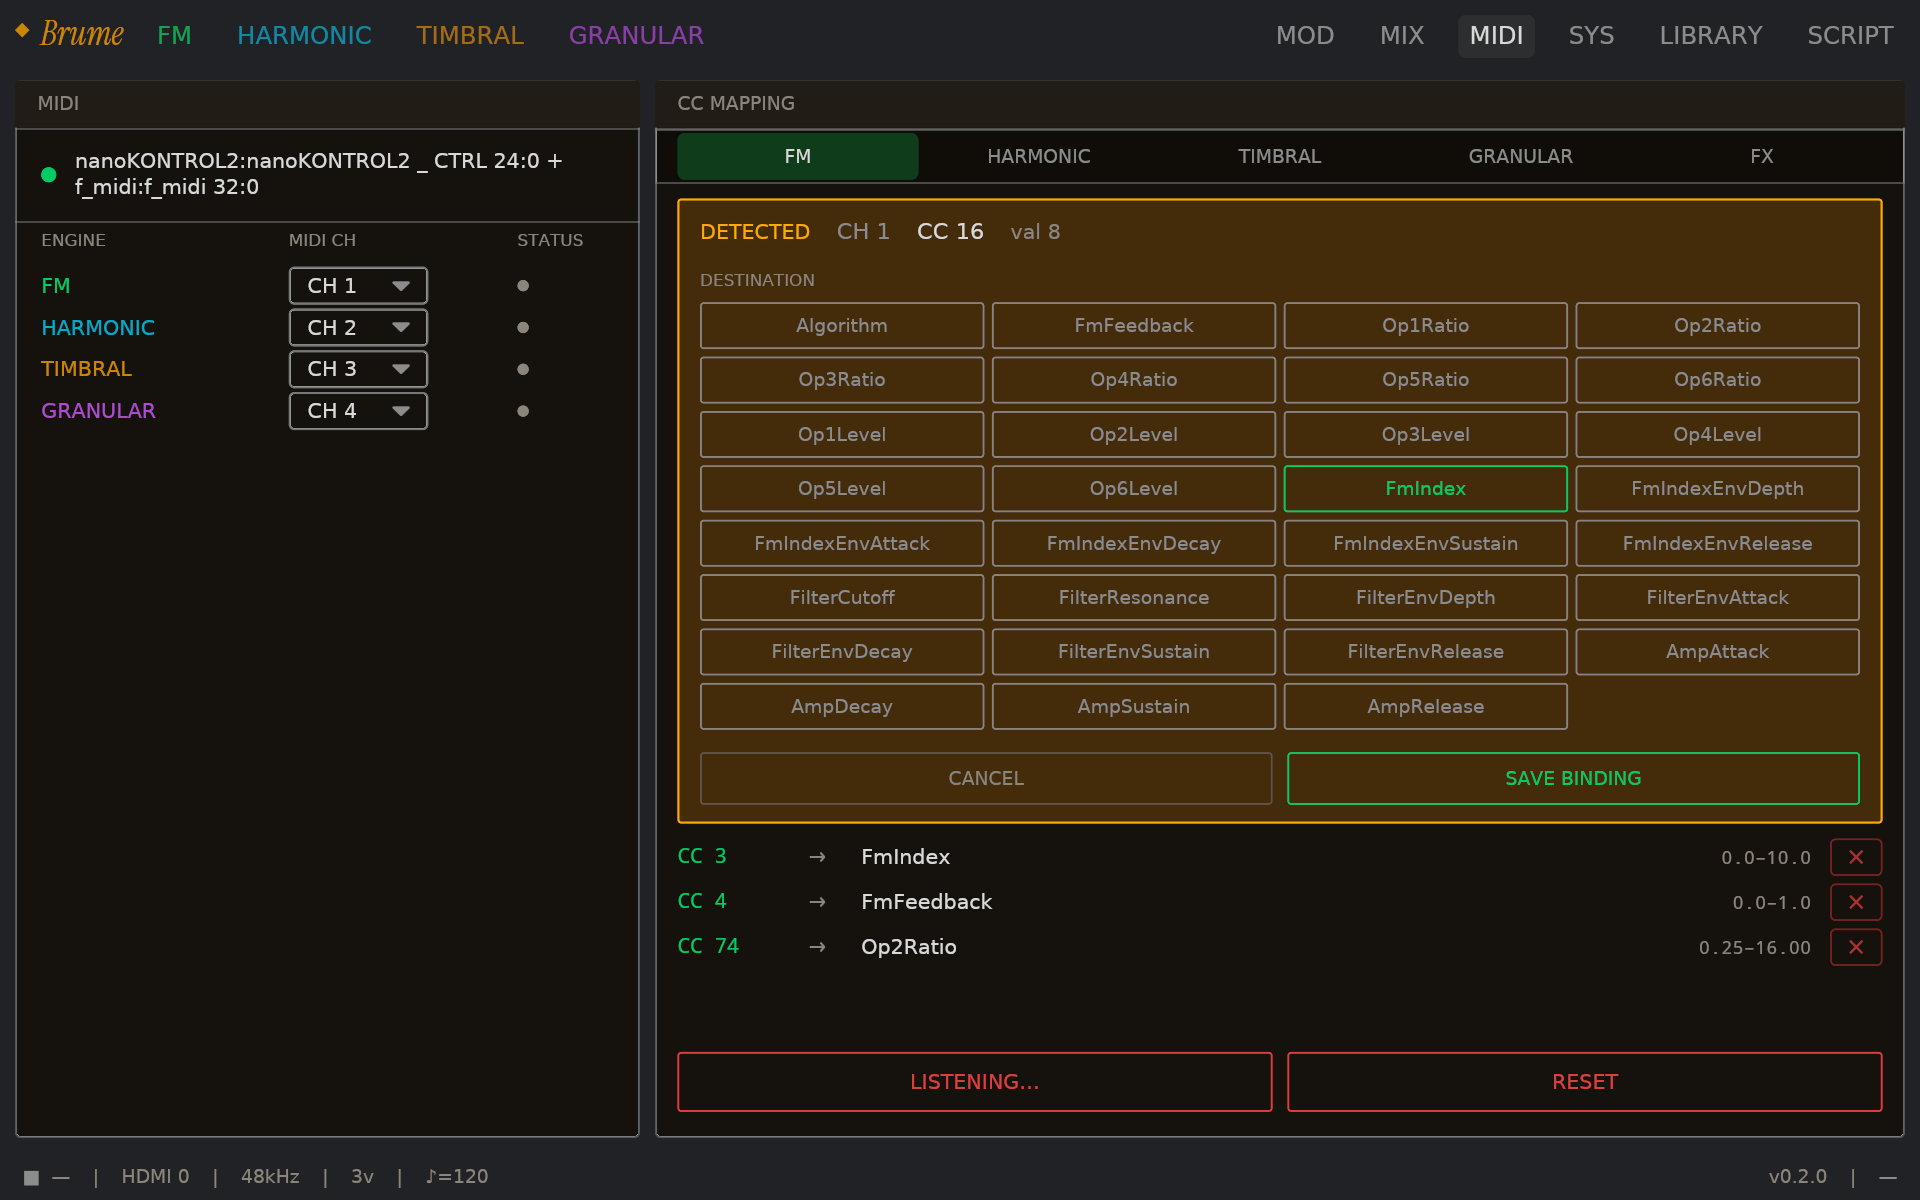Choose Op2Ratio destination button
Screen dimensions: 1920x1200
1718,326
